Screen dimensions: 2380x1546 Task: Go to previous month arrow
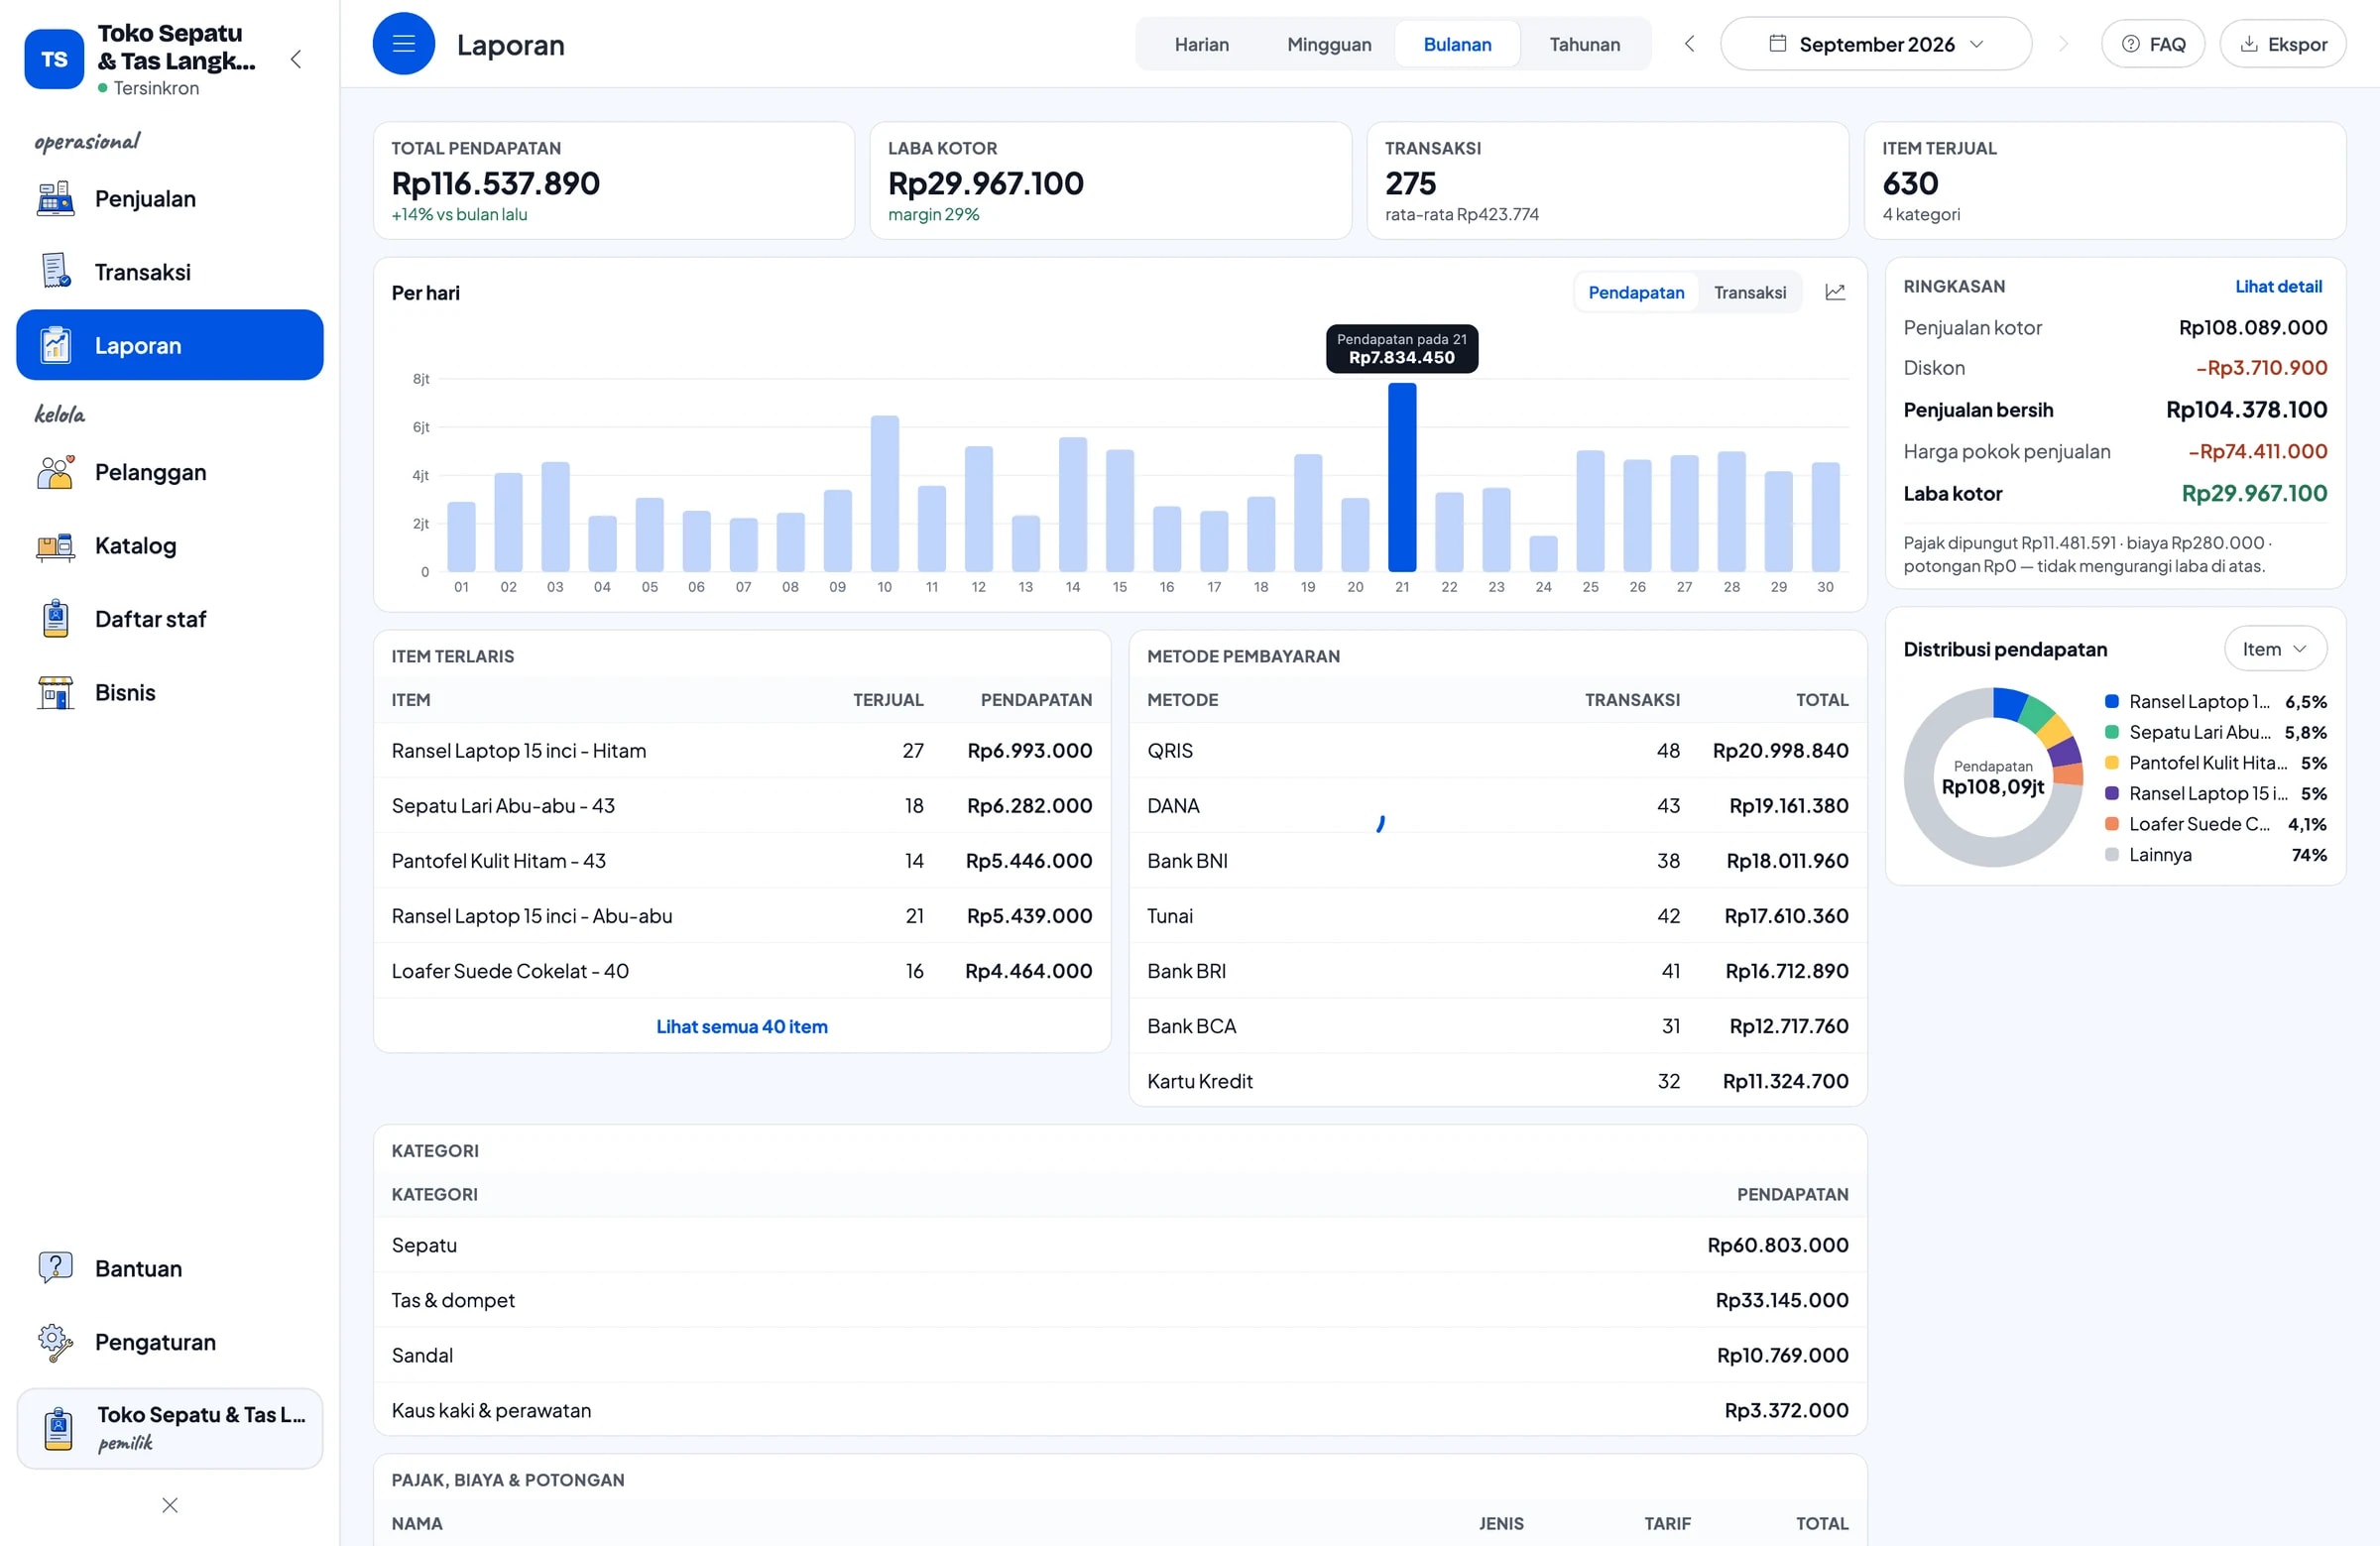click(1689, 44)
